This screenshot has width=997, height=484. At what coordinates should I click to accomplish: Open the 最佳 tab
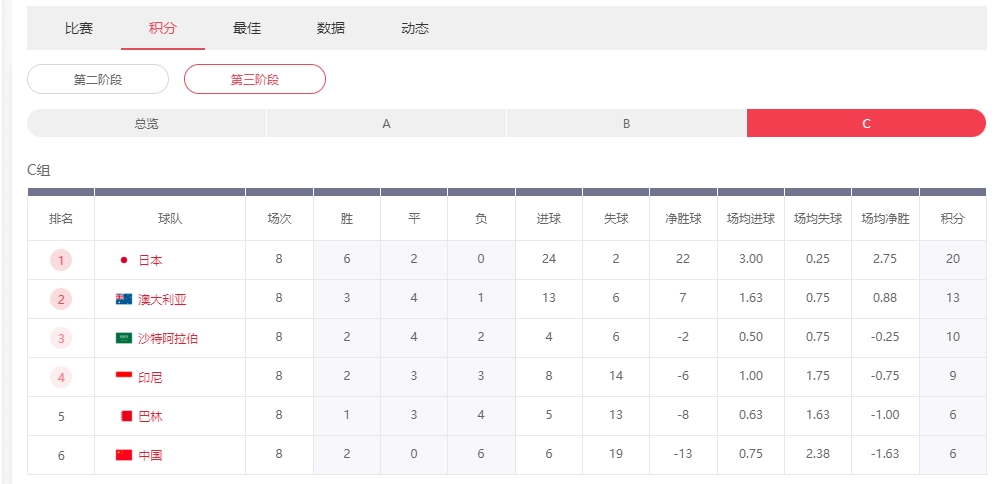pyautogui.click(x=247, y=28)
